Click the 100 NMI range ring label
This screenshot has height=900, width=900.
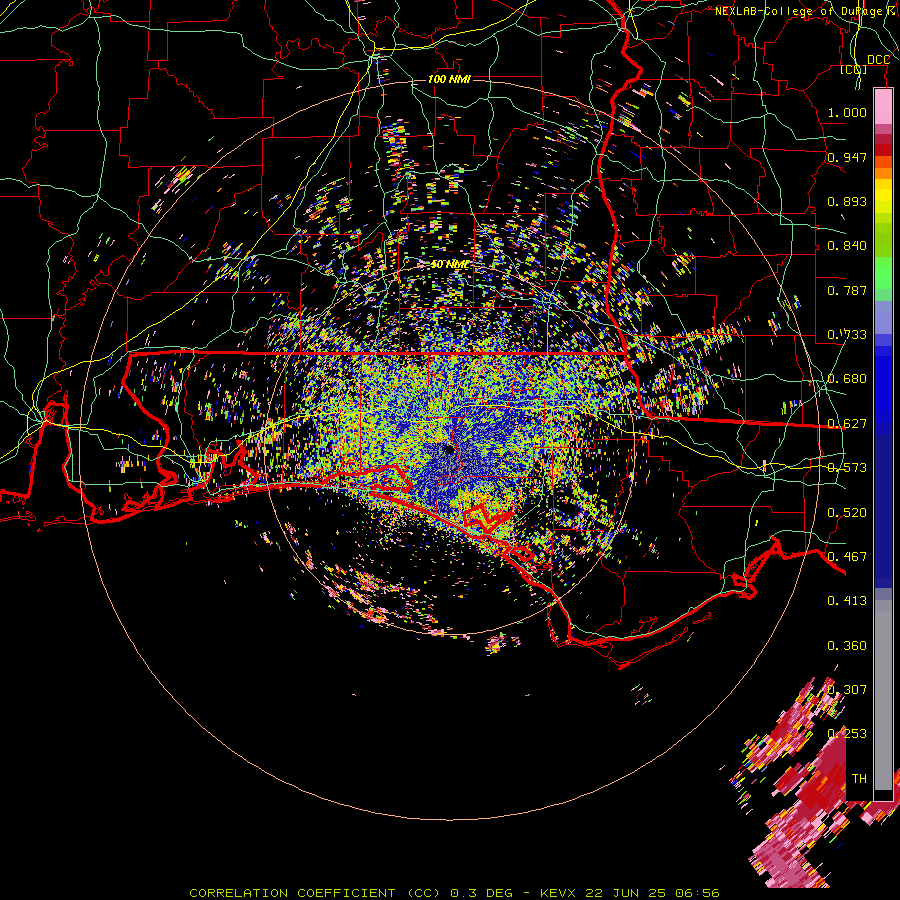(449, 79)
